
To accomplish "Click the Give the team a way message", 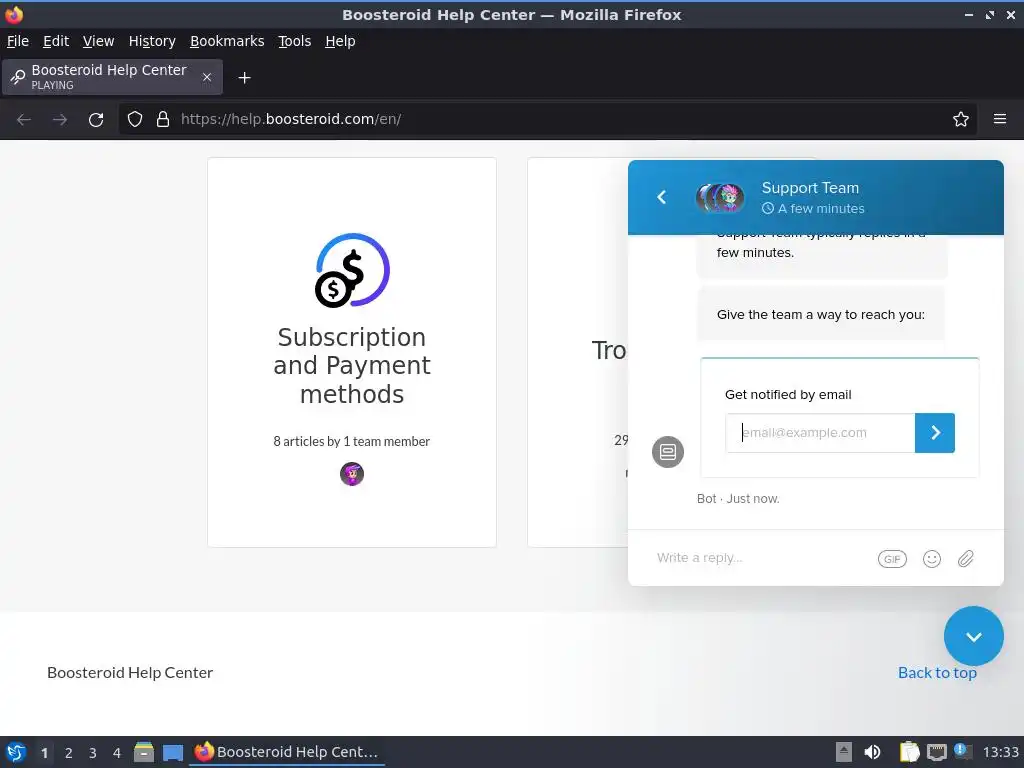I will pos(821,315).
